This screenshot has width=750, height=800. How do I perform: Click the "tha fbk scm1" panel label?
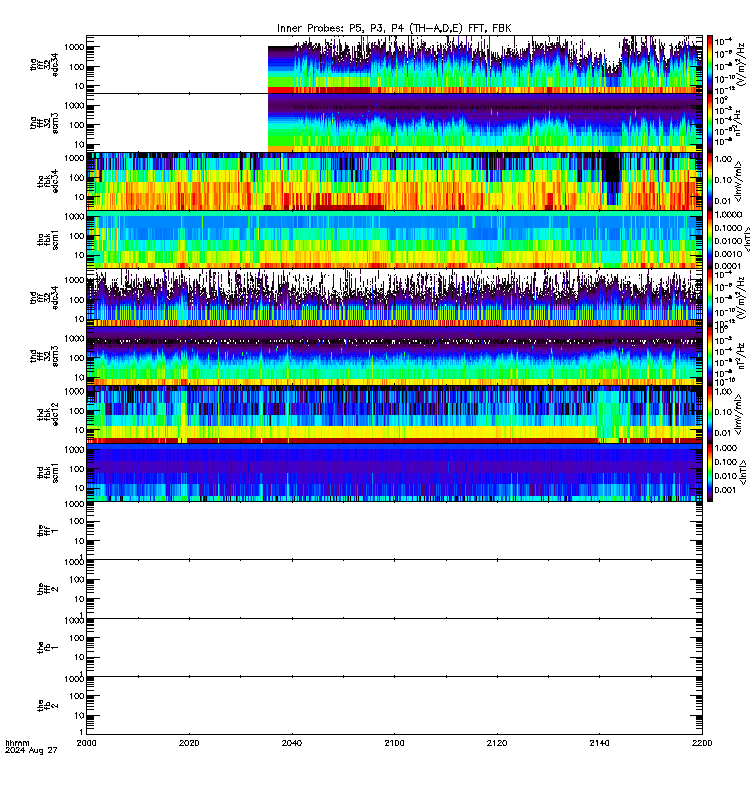(48, 240)
